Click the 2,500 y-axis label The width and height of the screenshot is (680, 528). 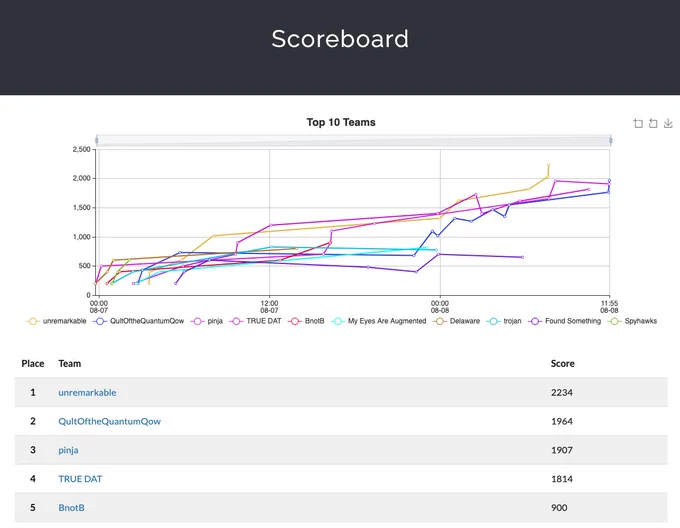[x=82, y=150]
